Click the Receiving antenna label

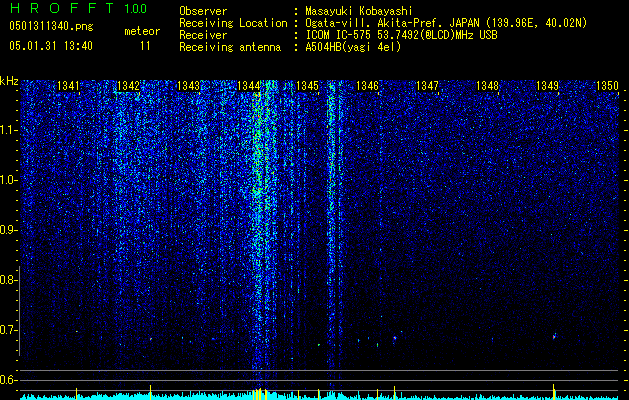[x=230, y=47]
